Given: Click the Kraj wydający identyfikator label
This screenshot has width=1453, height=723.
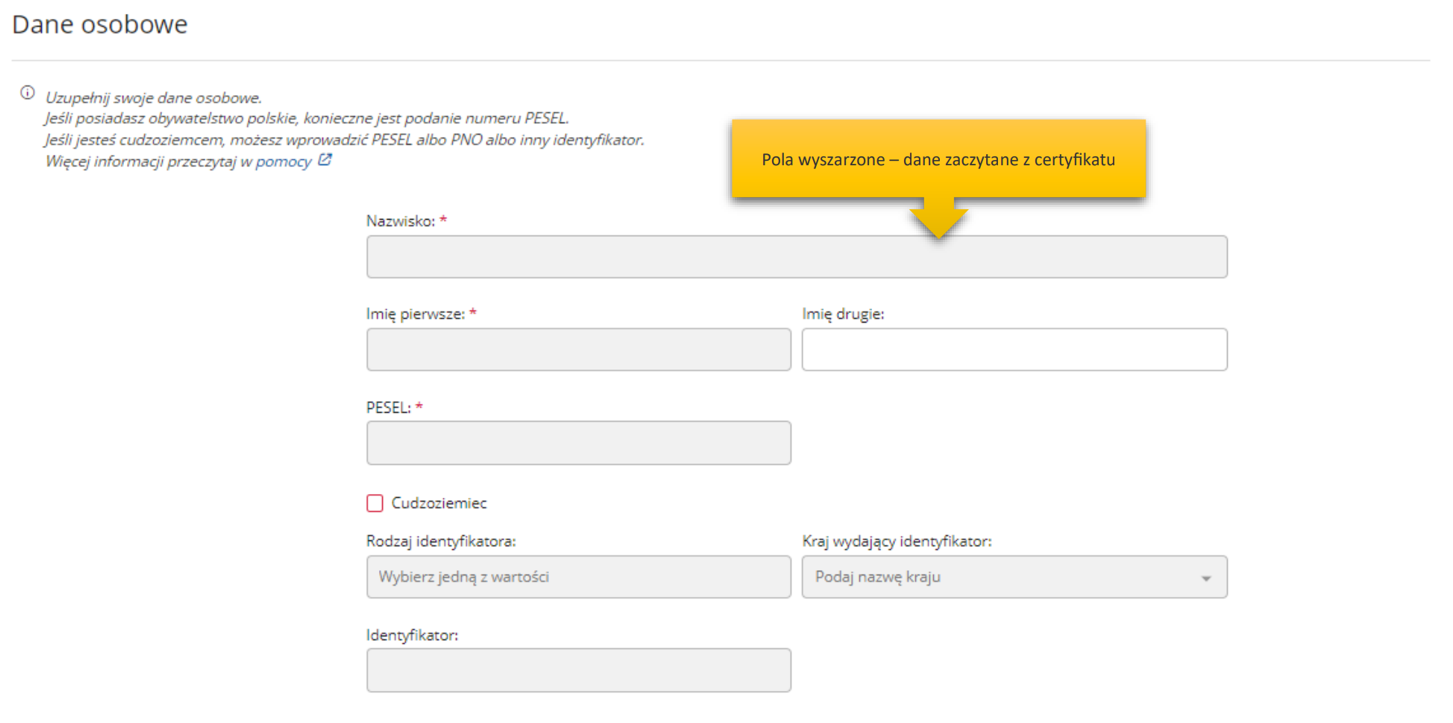Looking at the screenshot, I should pyautogui.click(x=897, y=541).
